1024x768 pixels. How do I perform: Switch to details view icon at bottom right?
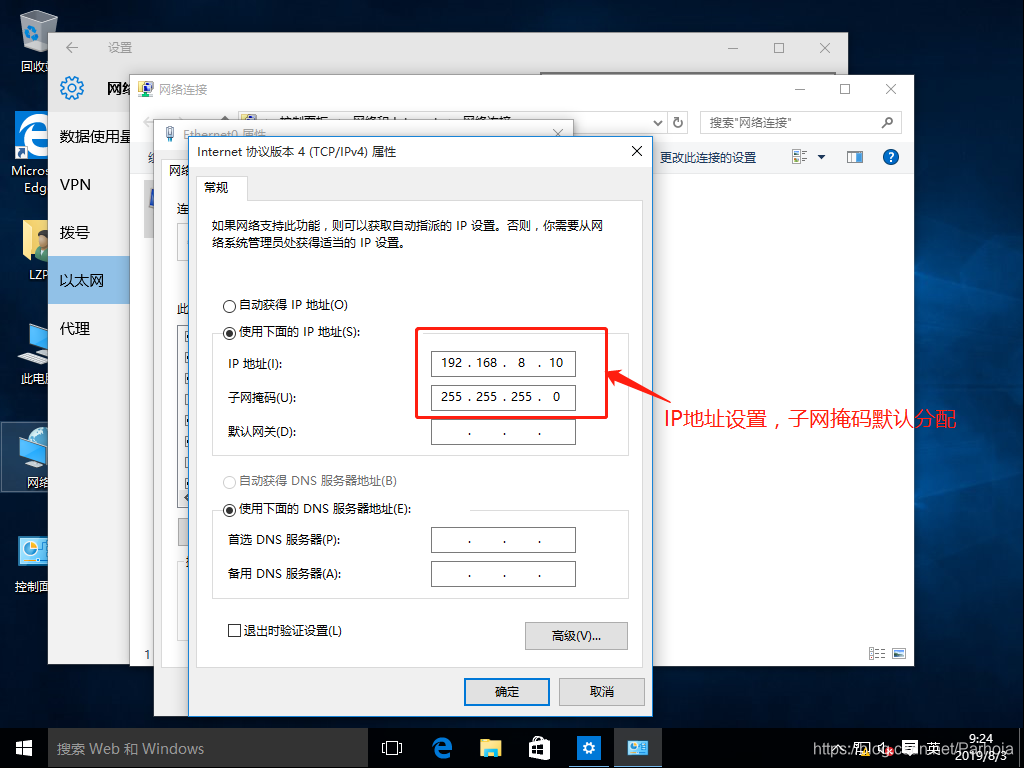[x=877, y=653]
